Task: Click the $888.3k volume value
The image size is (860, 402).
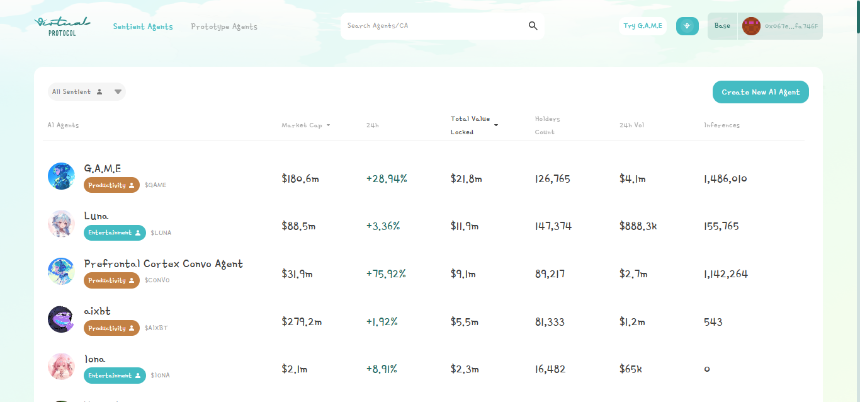Action: (x=638, y=226)
